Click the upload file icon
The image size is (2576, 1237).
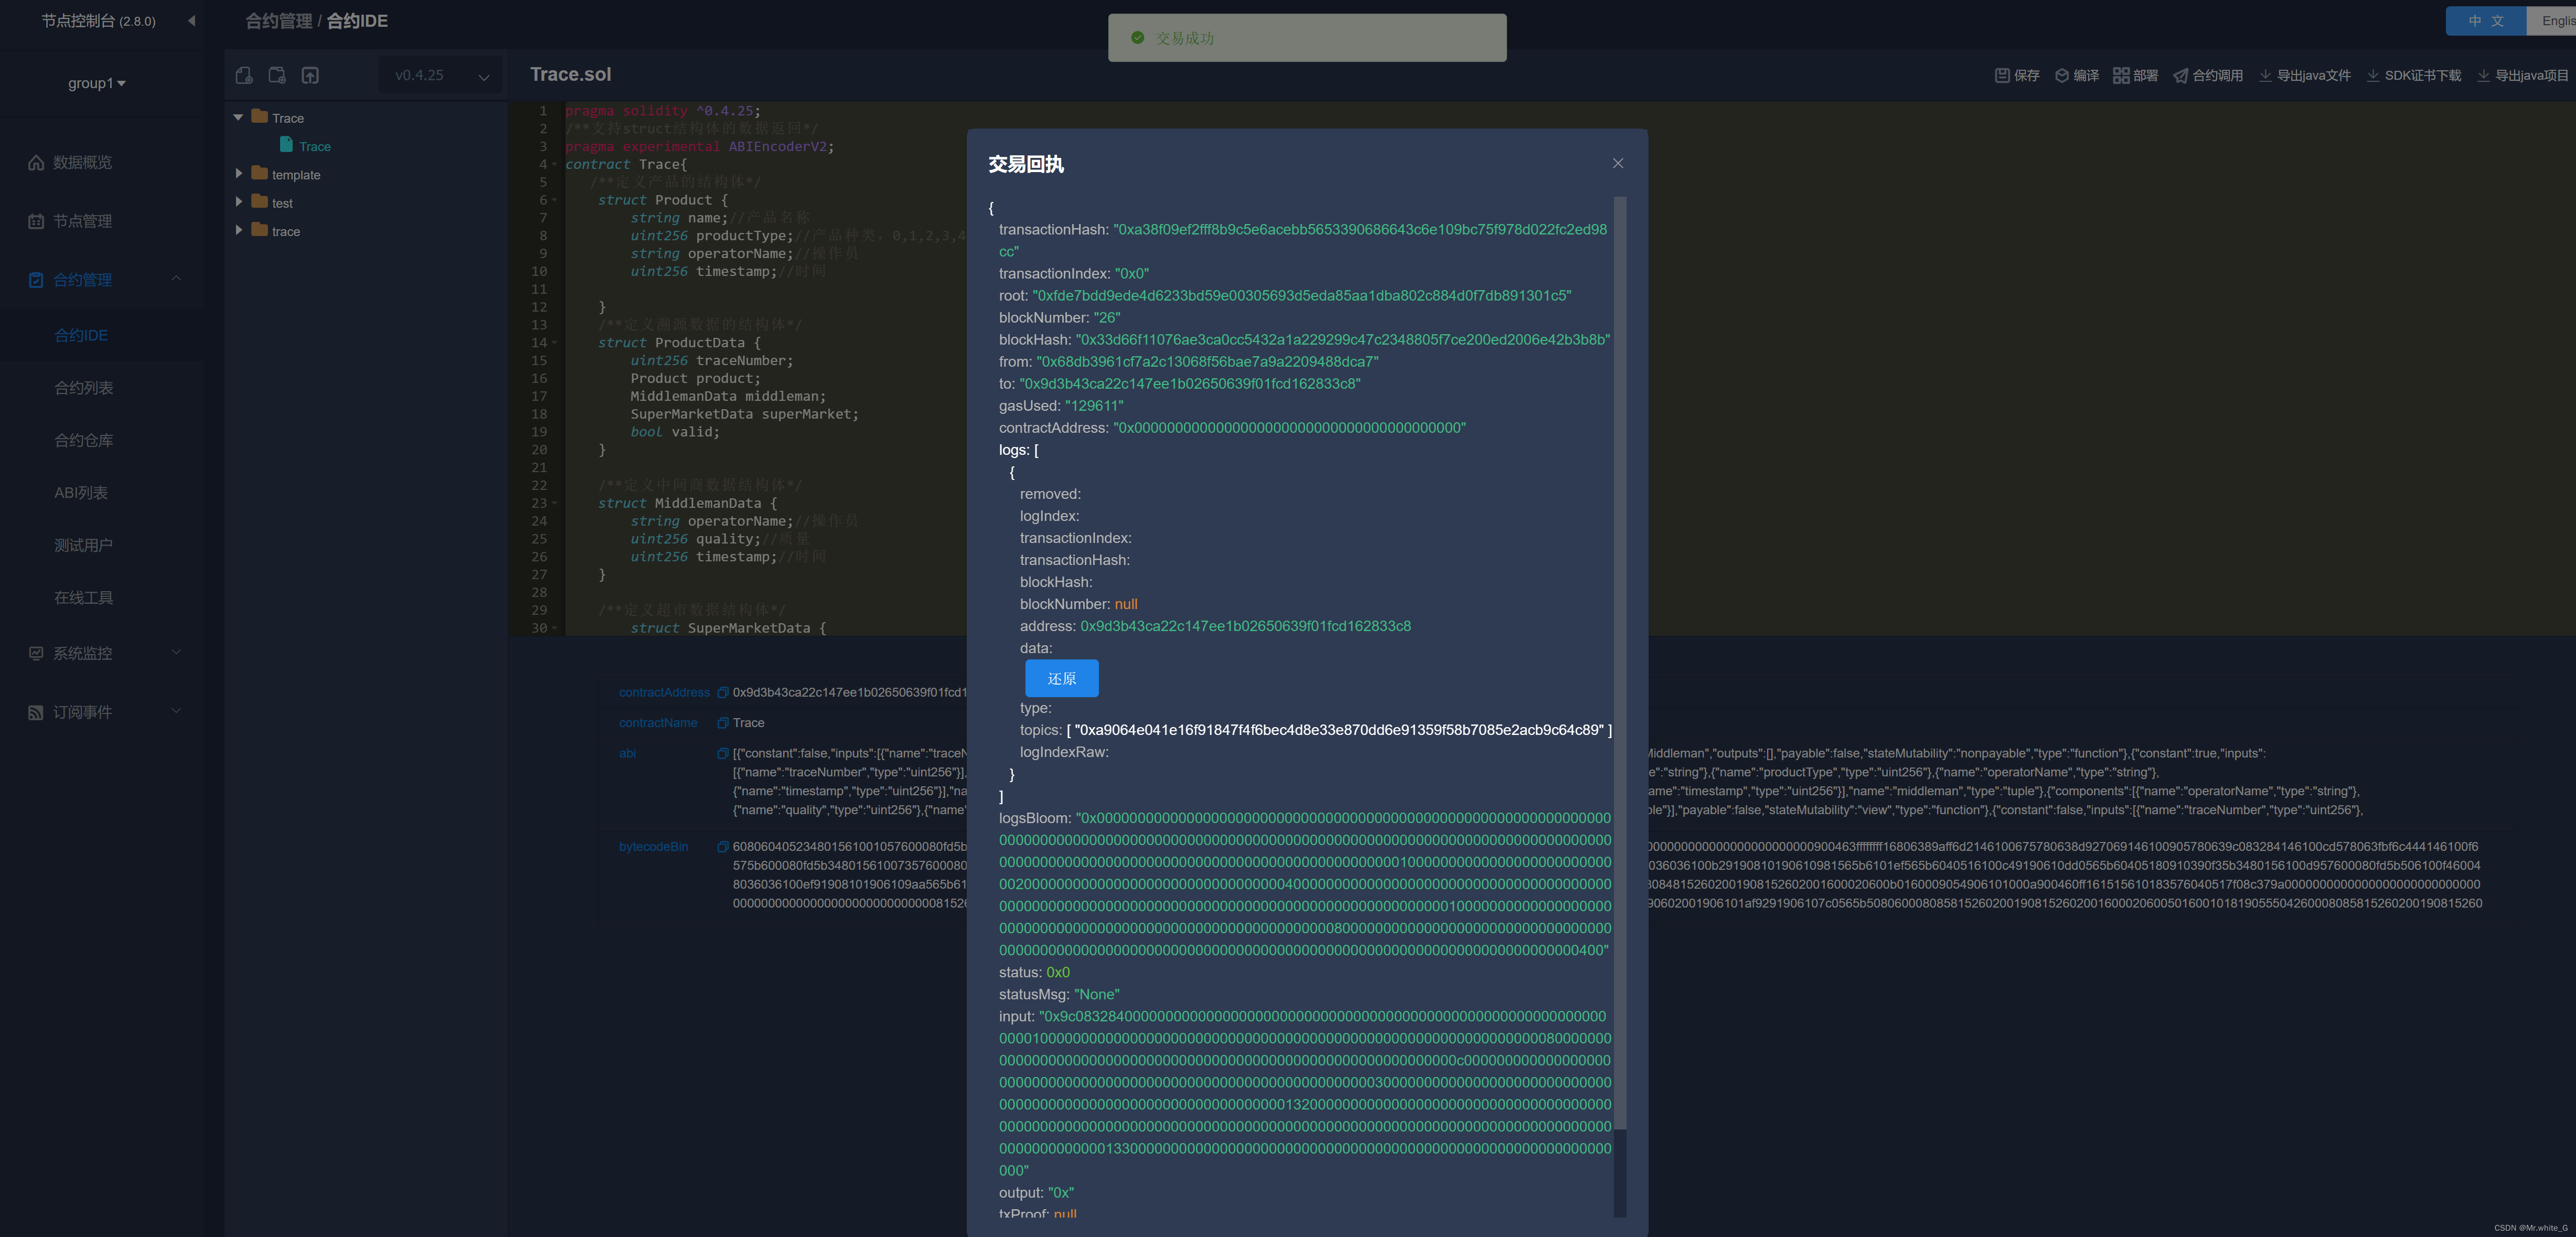tap(310, 75)
